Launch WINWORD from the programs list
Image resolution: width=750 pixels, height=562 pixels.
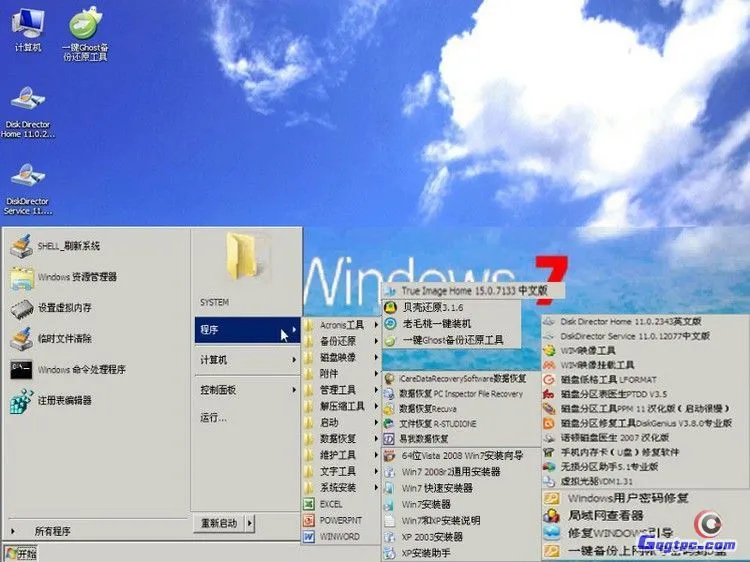pos(341,537)
